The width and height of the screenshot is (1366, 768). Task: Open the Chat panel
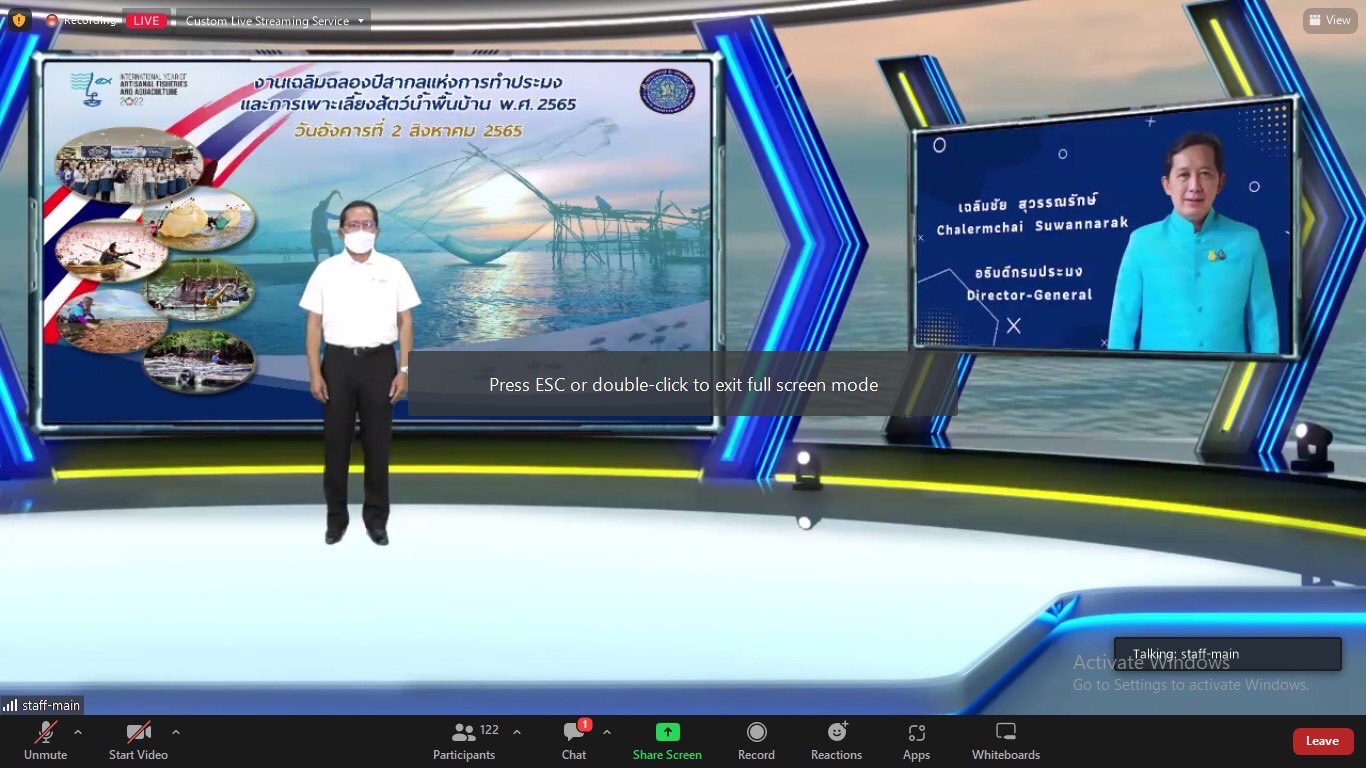pyautogui.click(x=574, y=741)
